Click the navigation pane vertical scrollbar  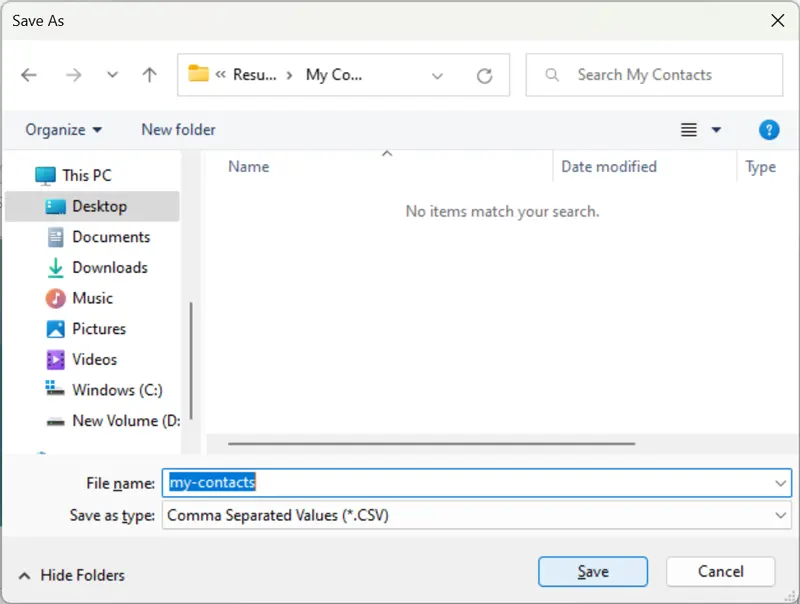pos(191,360)
